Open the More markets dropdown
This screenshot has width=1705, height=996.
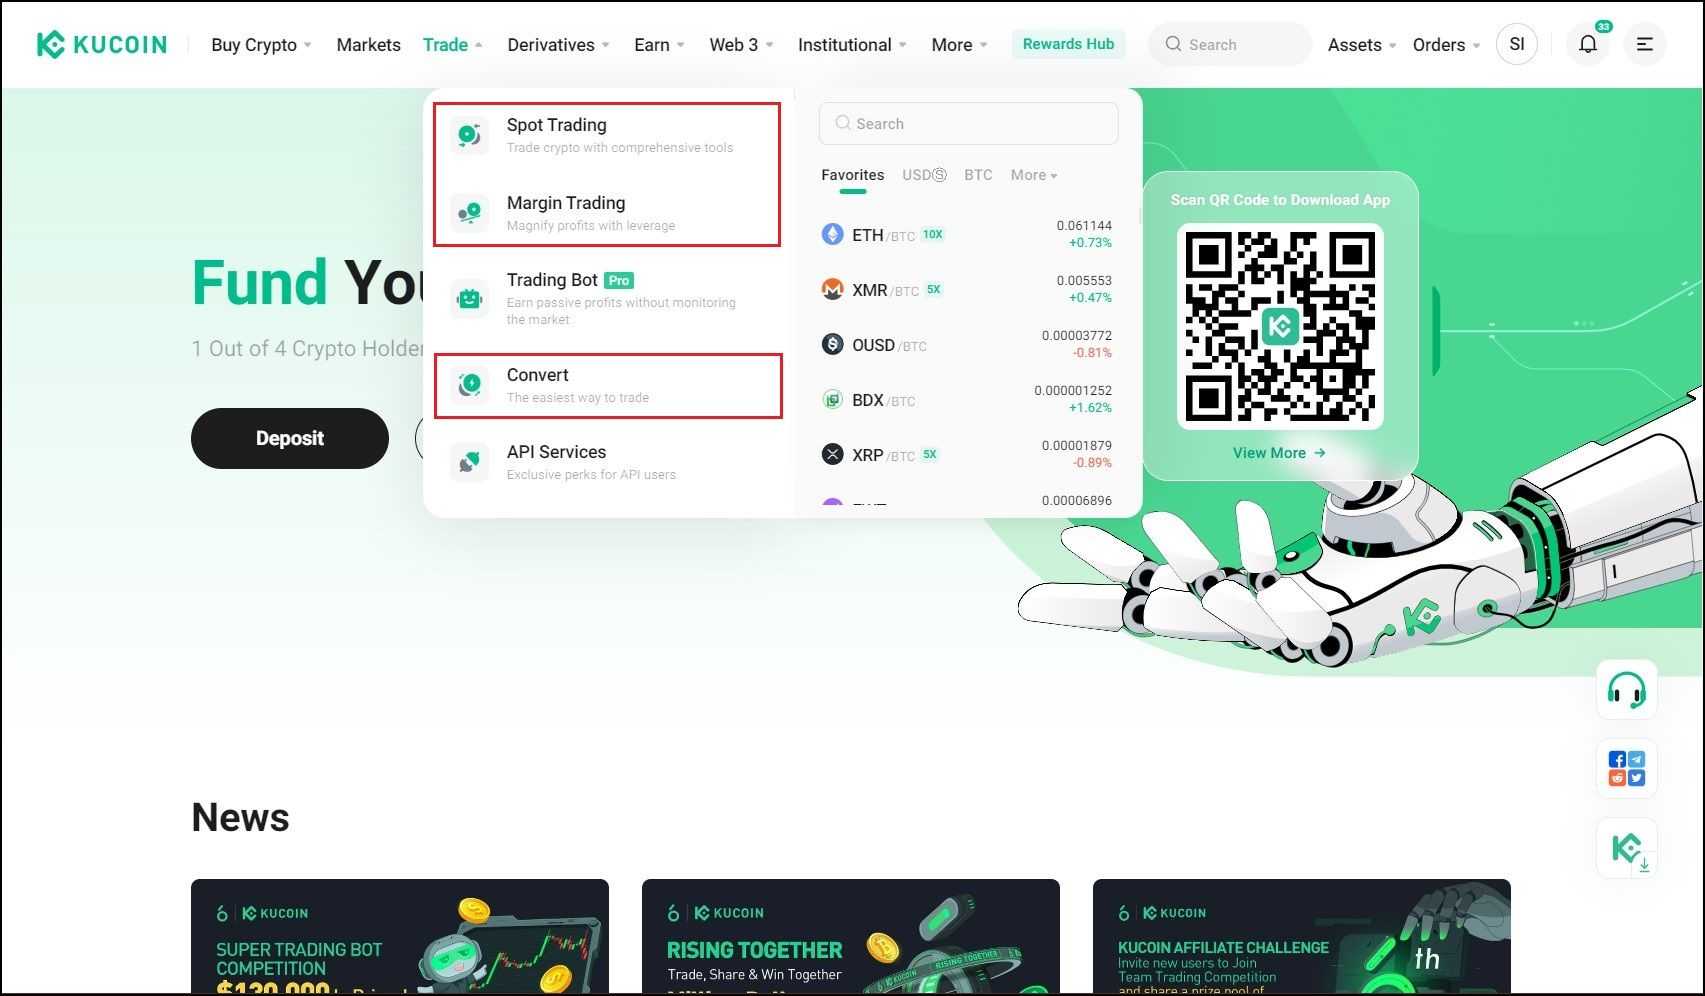pos(1032,175)
